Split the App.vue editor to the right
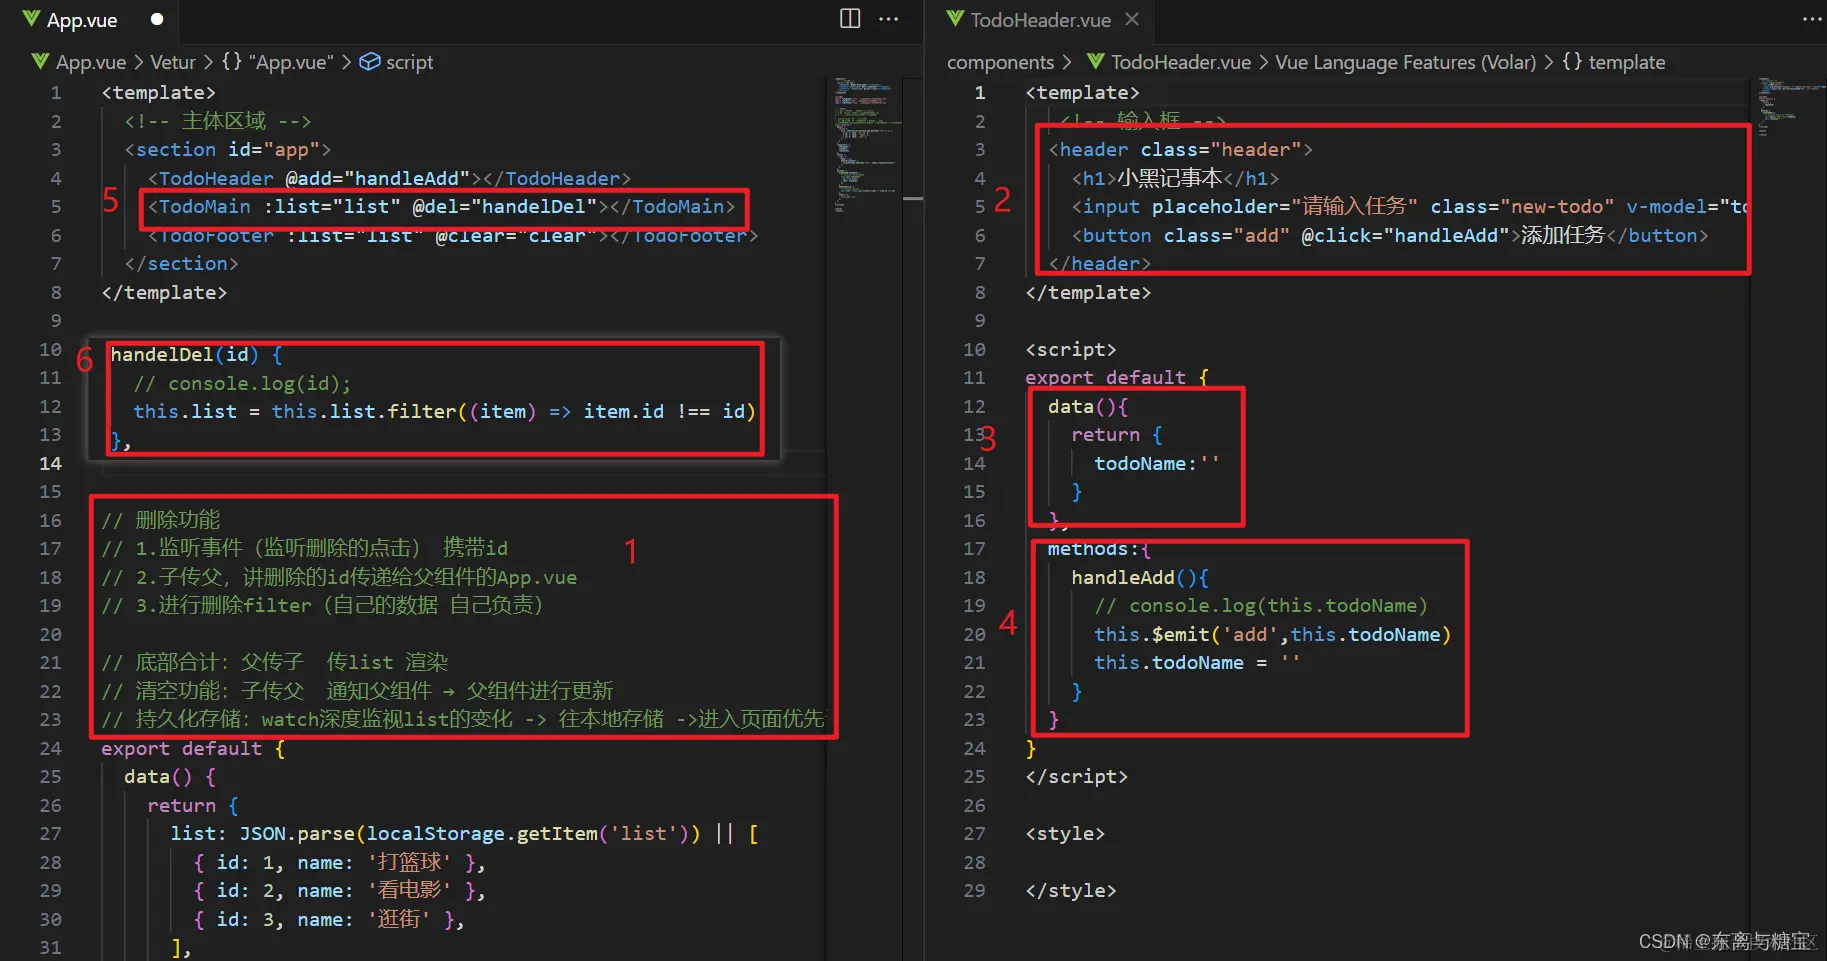 coord(850,19)
